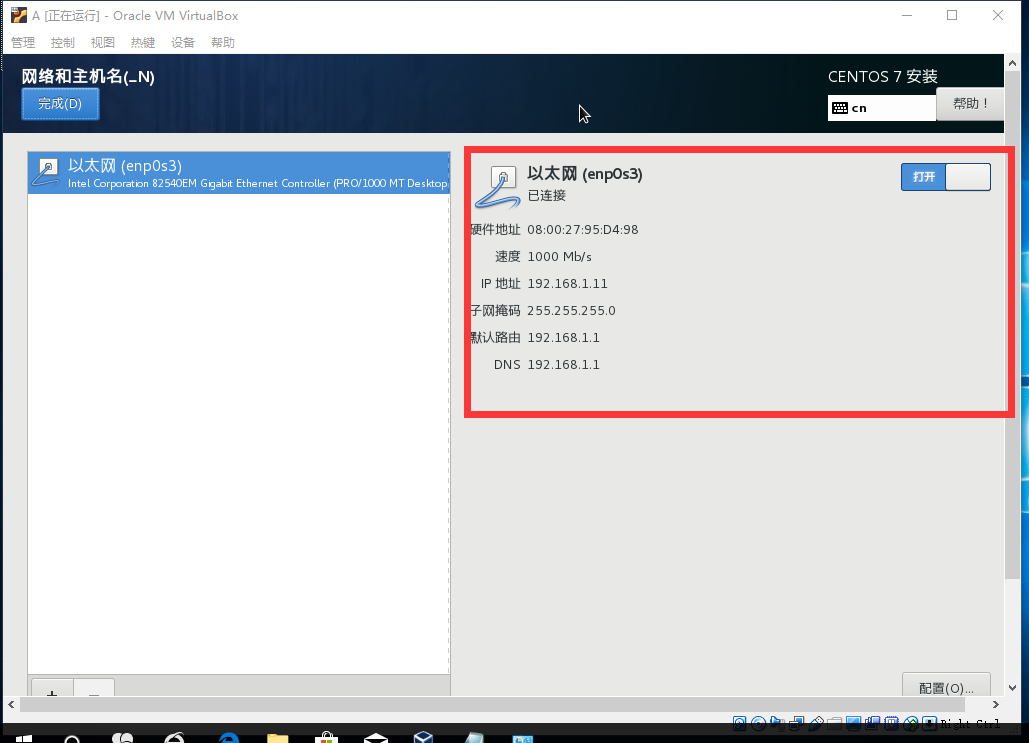Click the vertical scrollbar up arrow
This screenshot has height=743, width=1029.
click(x=1012, y=63)
